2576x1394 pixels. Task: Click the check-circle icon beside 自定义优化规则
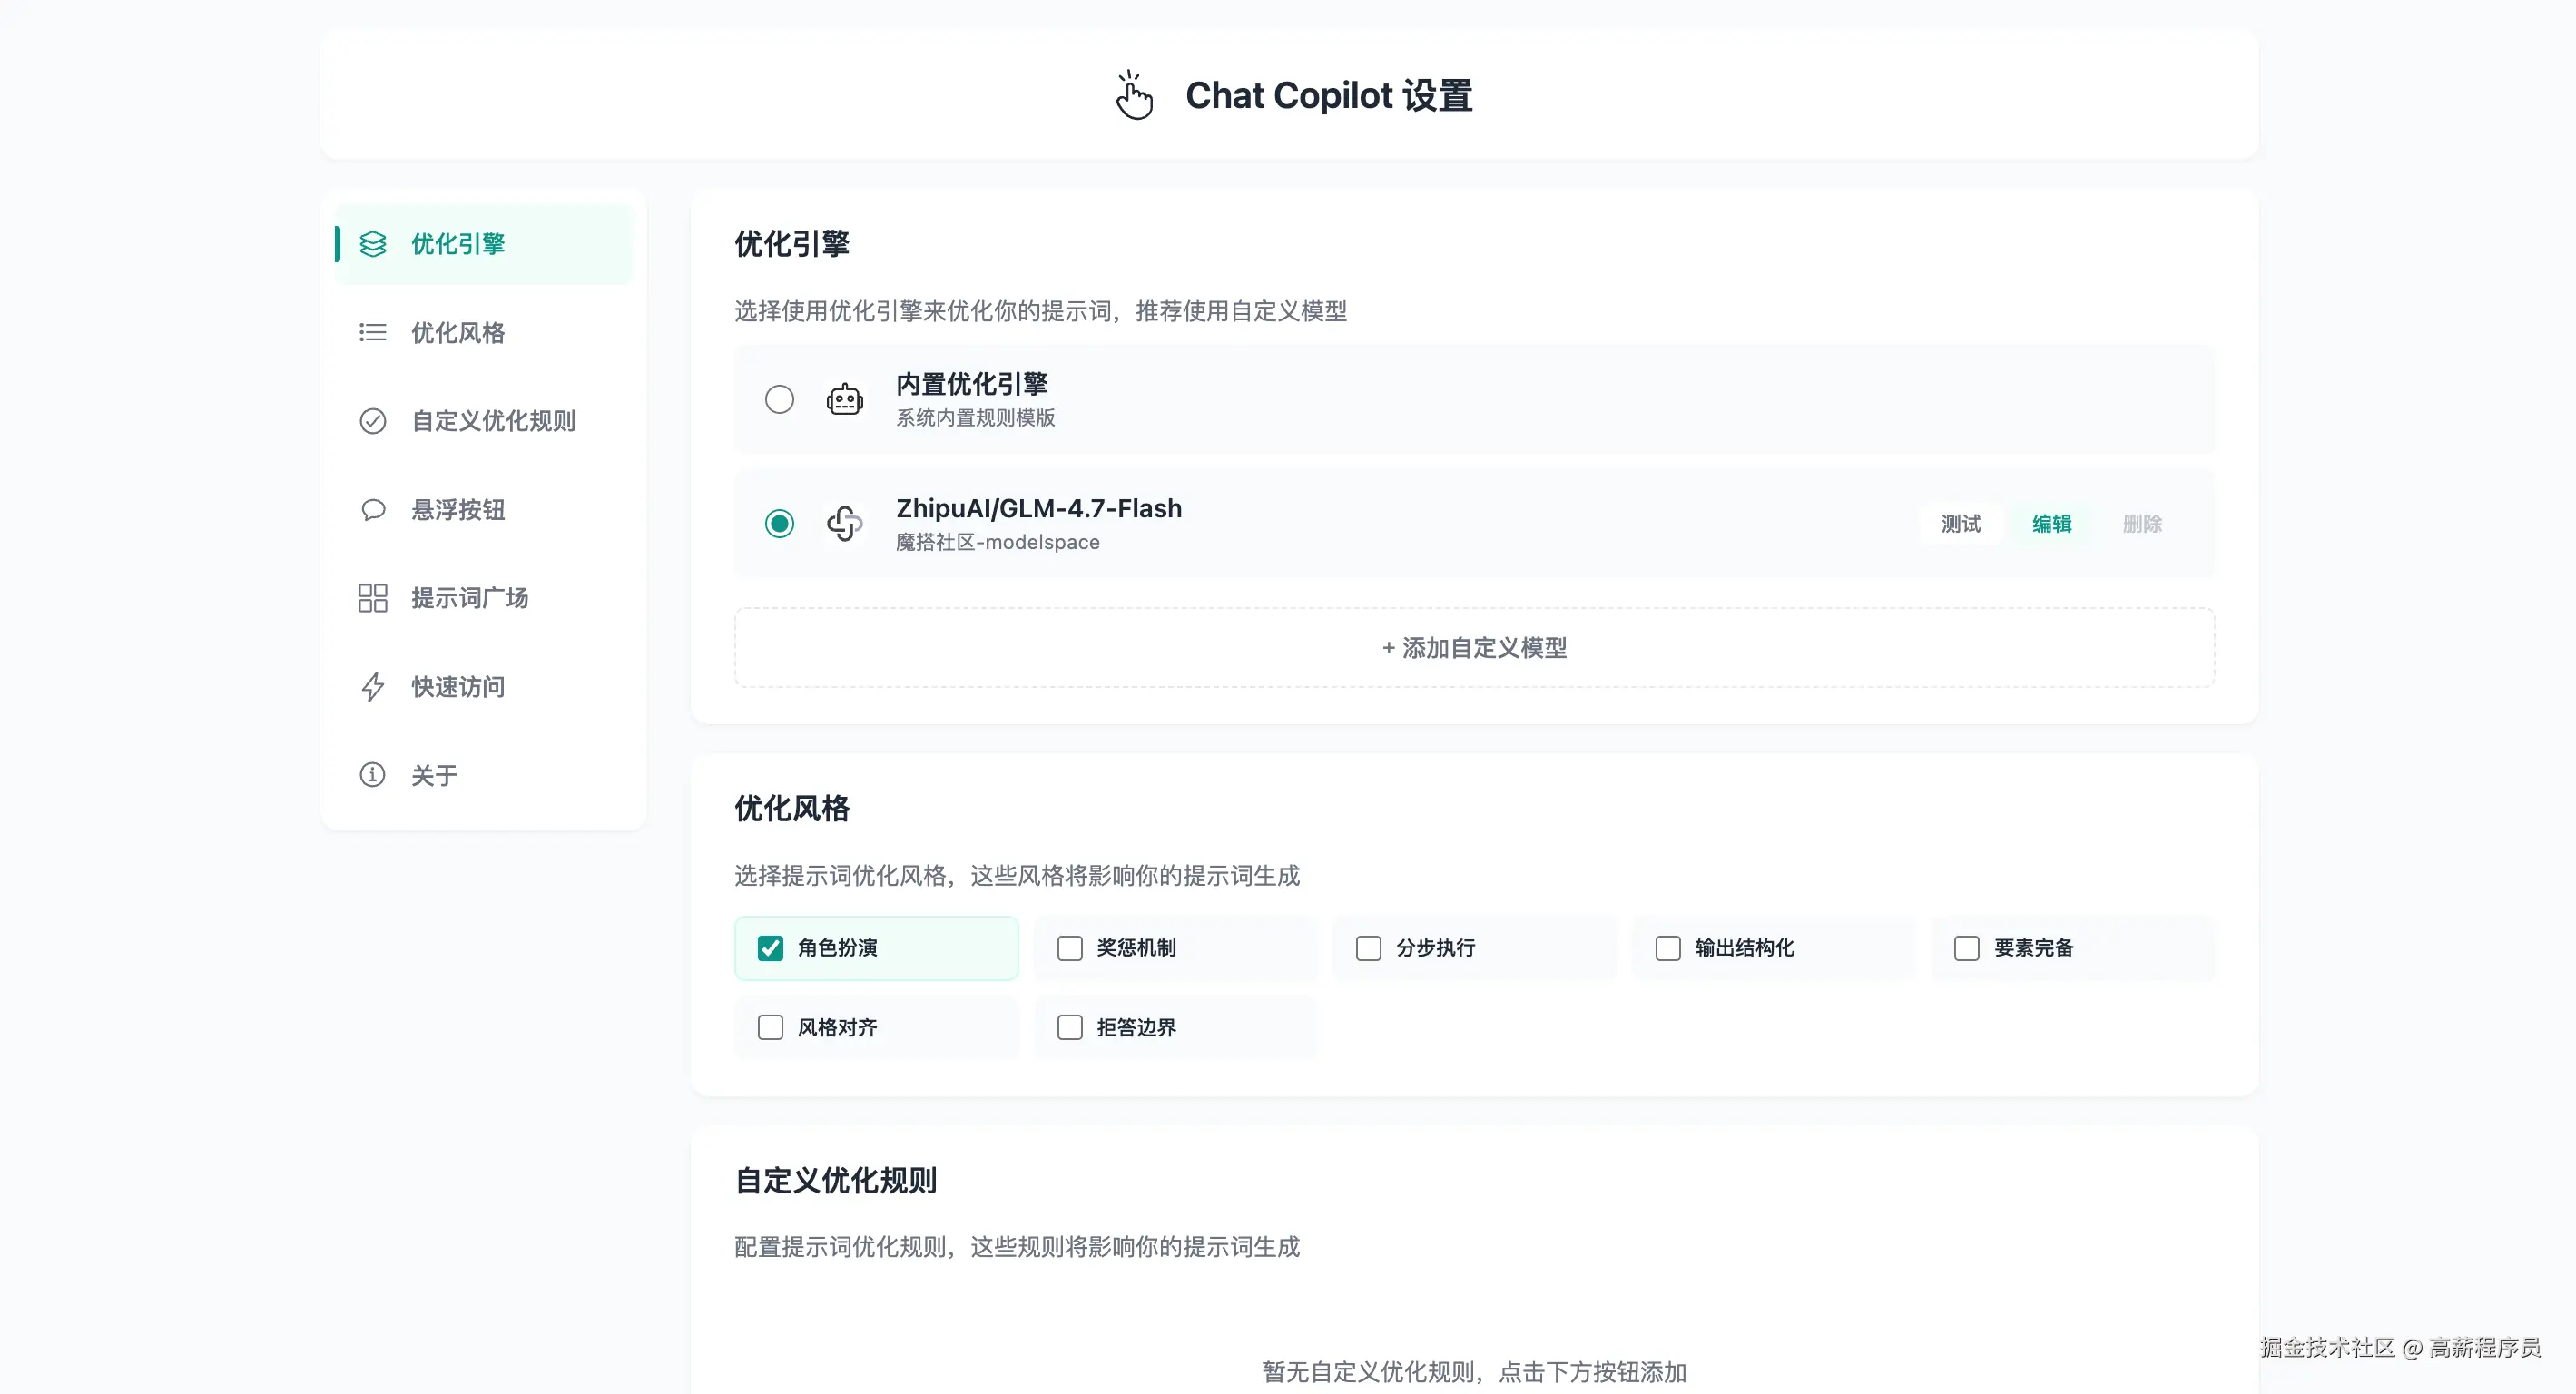tap(372, 421)
